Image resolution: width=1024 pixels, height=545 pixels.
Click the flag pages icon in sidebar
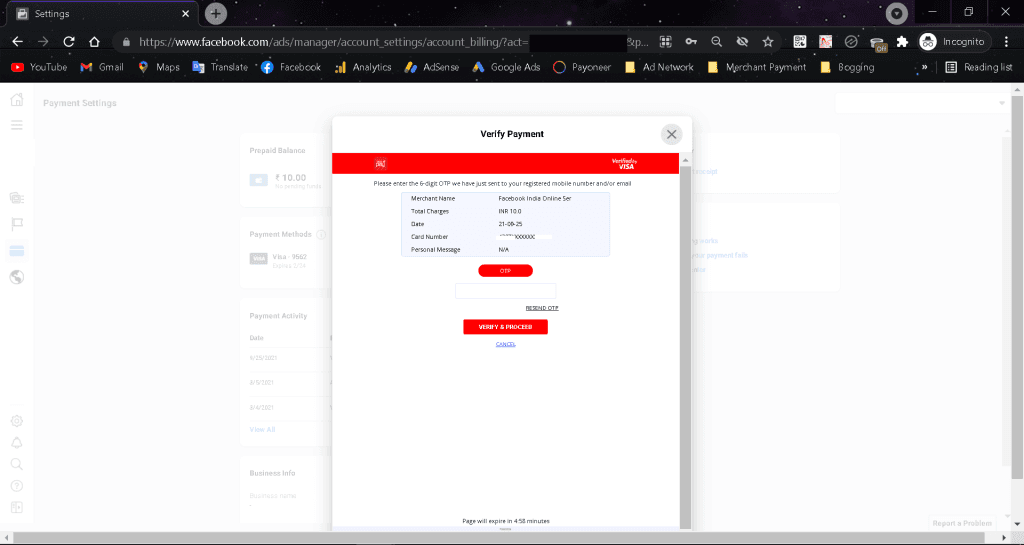(17, 225)
